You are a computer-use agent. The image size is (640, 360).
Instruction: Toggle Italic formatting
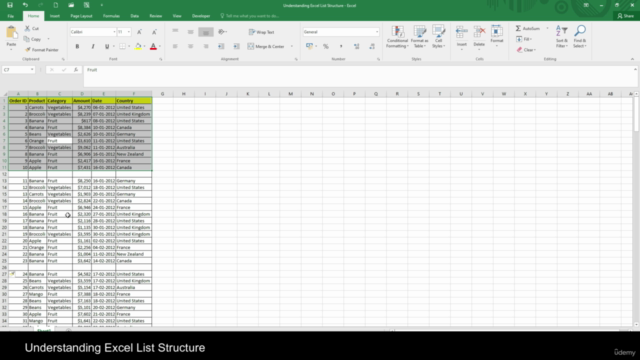pyautogui.click(x=93, y=47)
